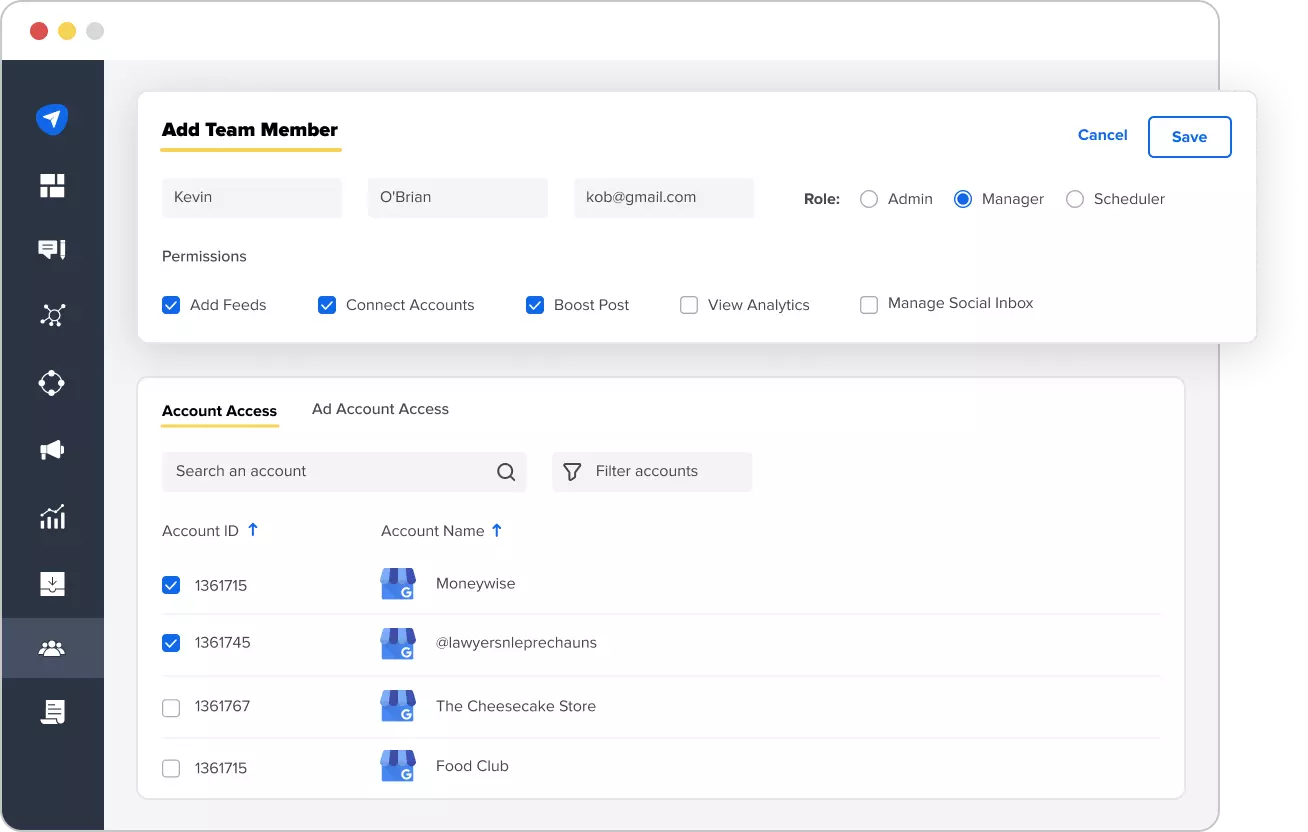1308x832 pixels.
Task: Check The Cheesecake Store account checkbox
Action: click(x=171, y=707)
